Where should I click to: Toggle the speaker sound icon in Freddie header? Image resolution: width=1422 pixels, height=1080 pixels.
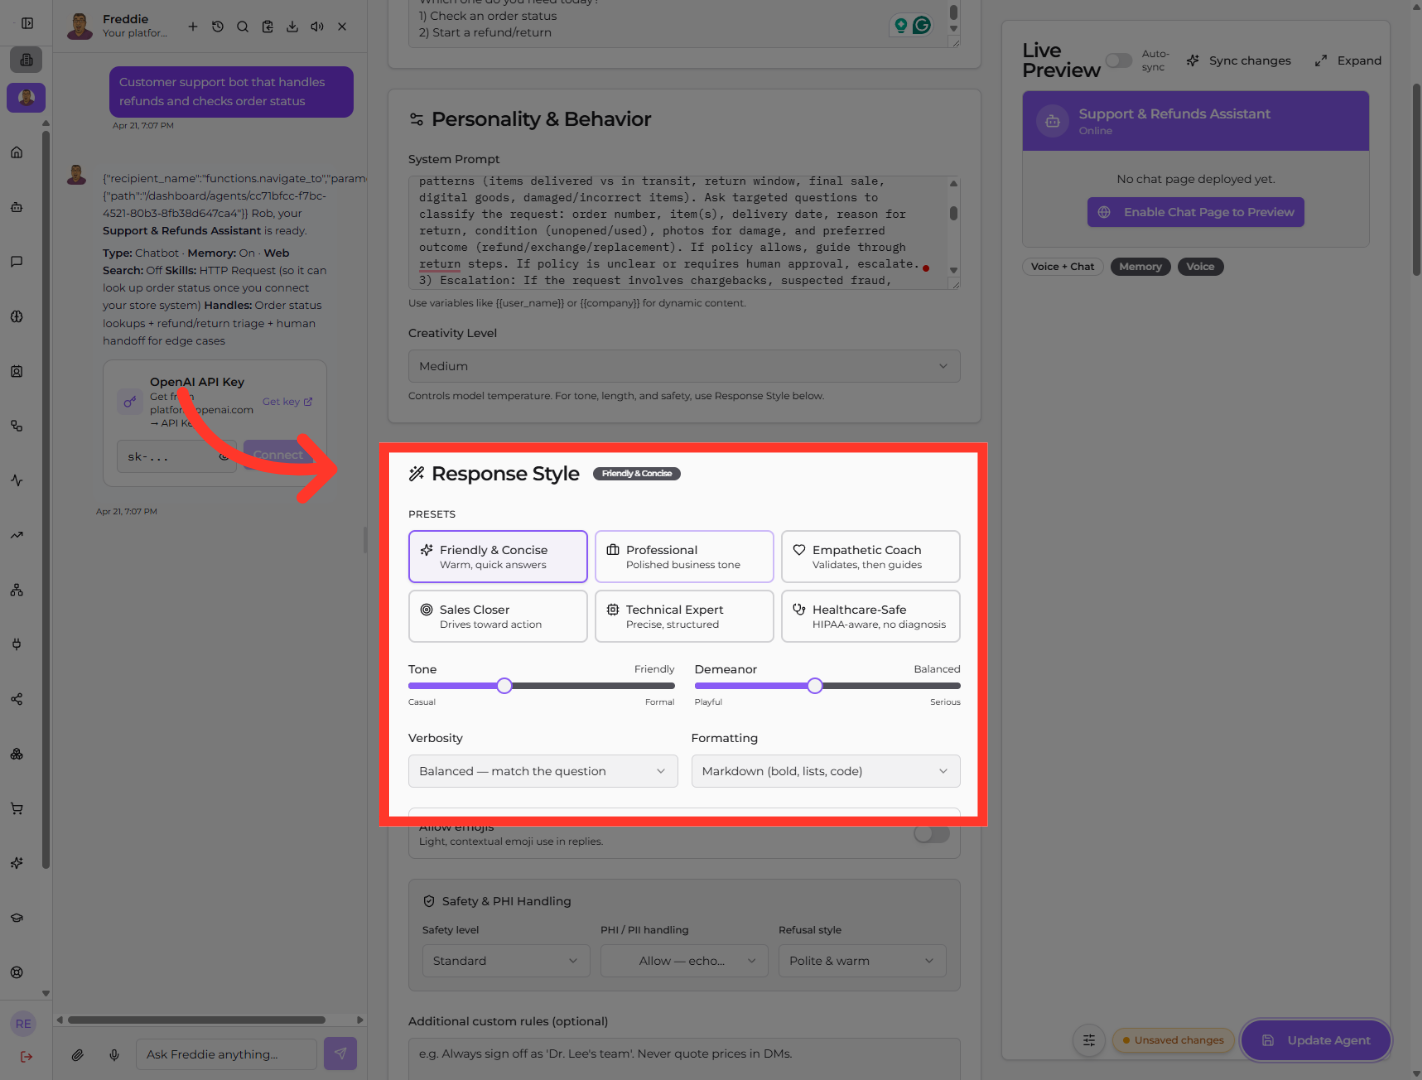coord(317,27)
